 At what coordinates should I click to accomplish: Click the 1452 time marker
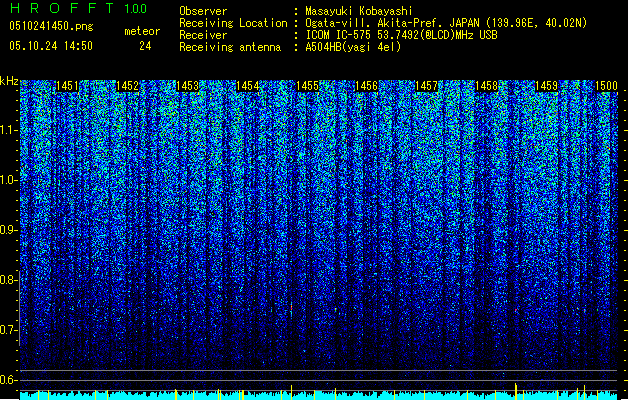[x=127, y=86]
